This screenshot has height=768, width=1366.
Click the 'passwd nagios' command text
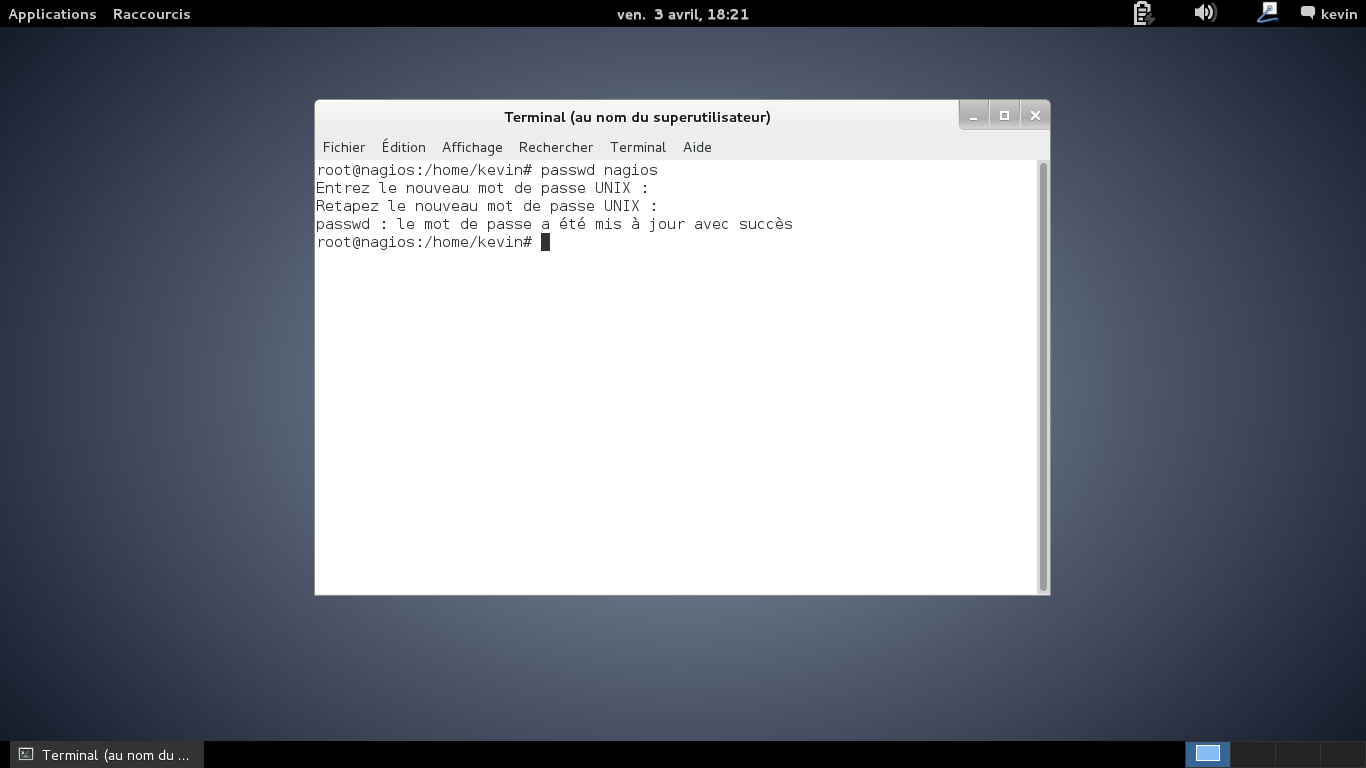(599, 170)
